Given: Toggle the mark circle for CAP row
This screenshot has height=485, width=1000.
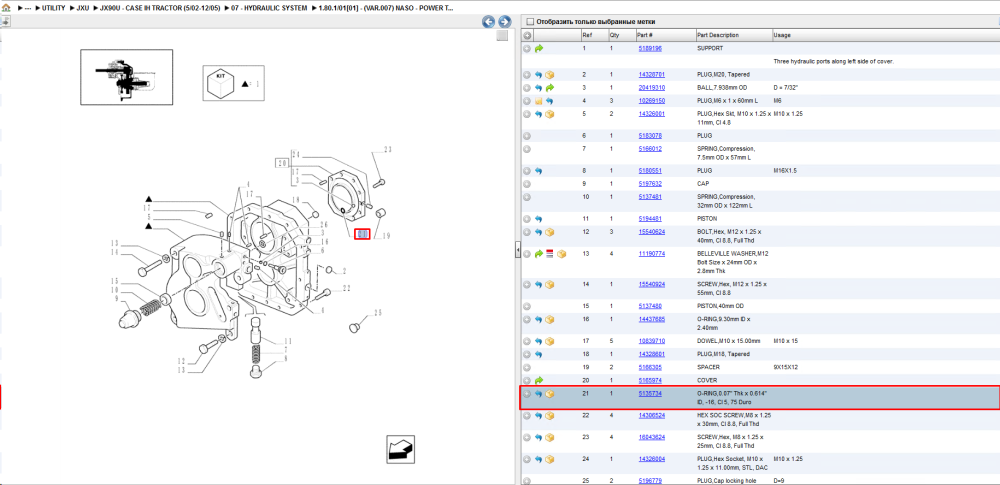Looking at the screenshot, I should 527,184.
